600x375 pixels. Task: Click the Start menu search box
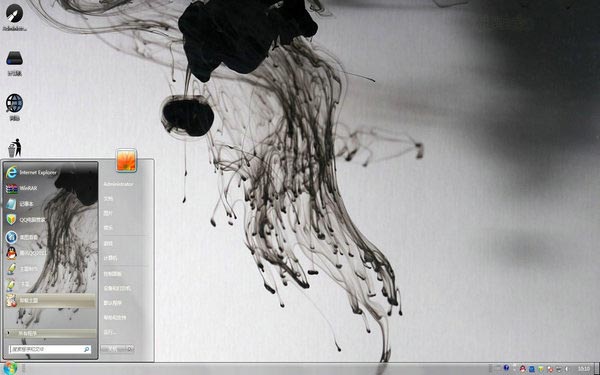tap(50, 349)
